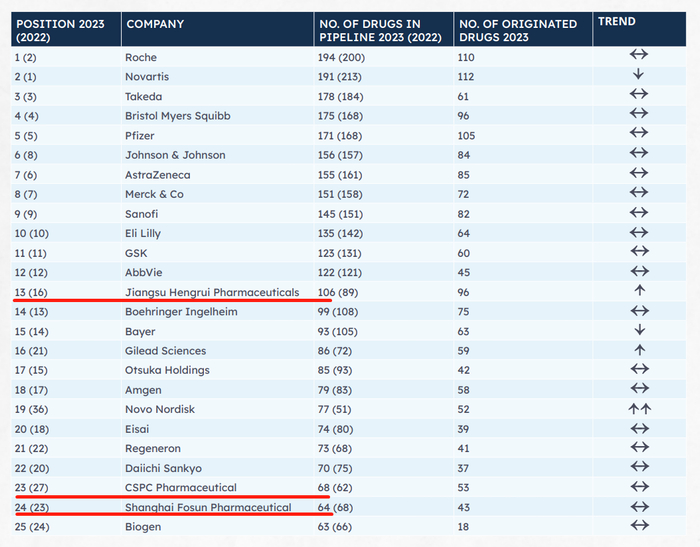Click the sideways trend arrow for CSPC Pharmaceutical
The image size is (700, 547).
click(639, 487)
